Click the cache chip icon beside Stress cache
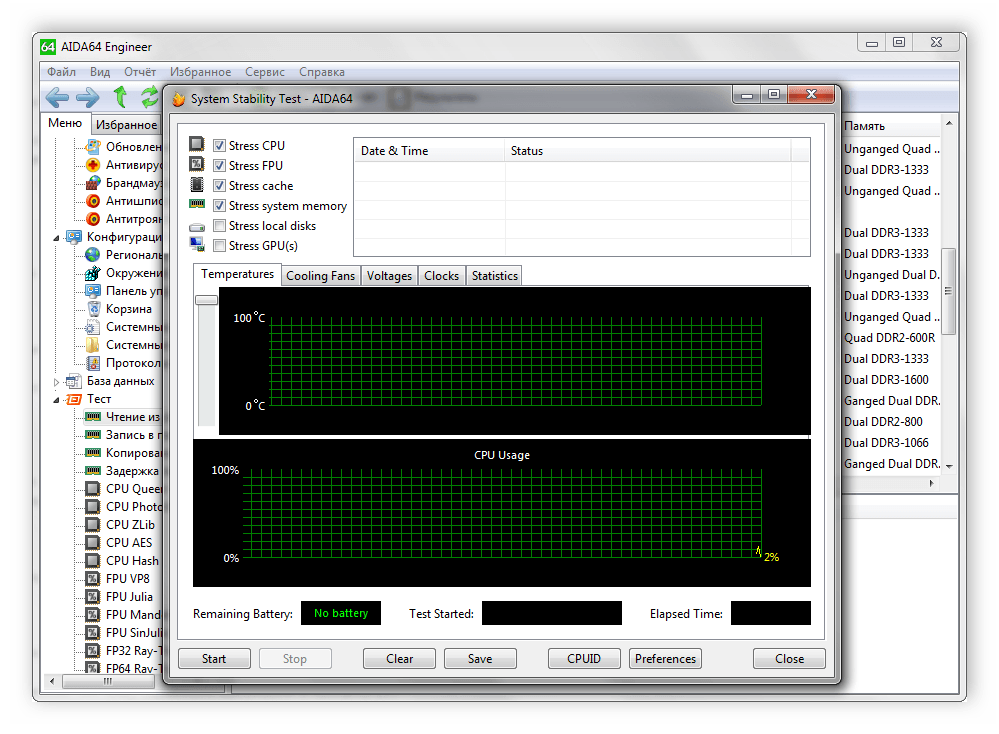 (197, 185)
